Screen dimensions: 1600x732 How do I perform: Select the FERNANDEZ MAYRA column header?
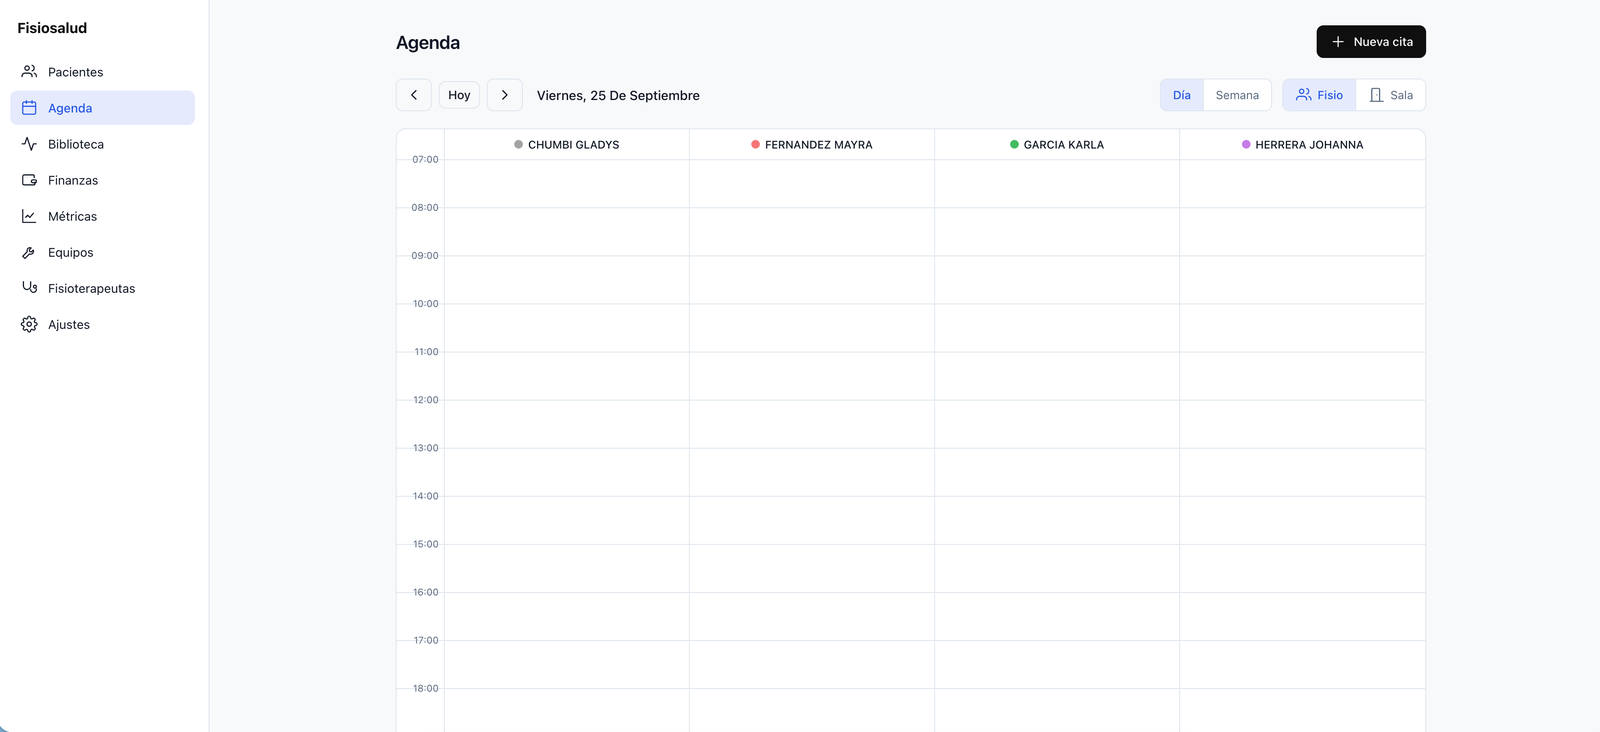pos(812,144)
